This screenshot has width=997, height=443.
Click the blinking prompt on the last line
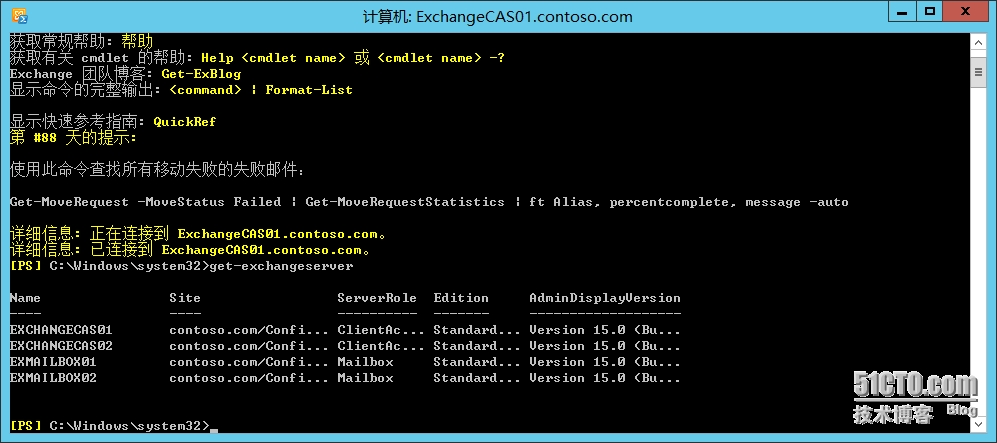click(214, 427)
